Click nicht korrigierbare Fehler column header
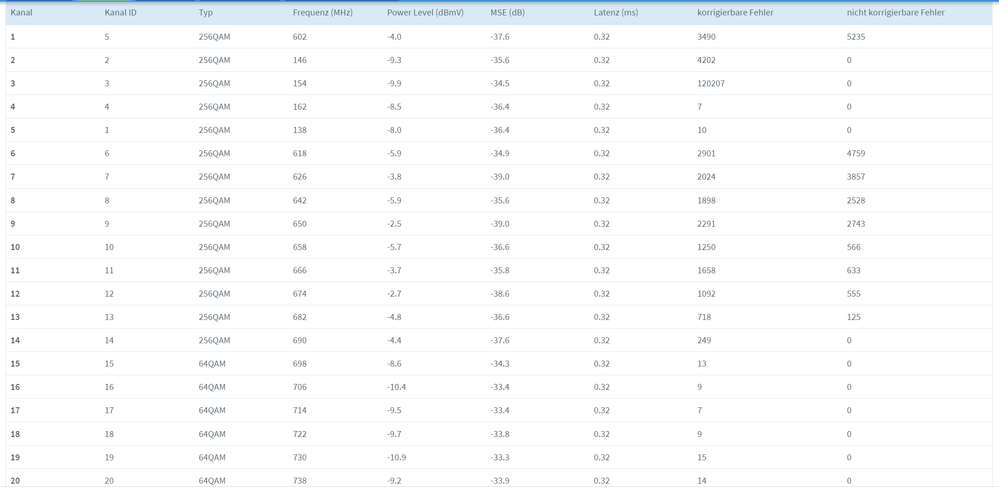999x489 pixels. pyautogui.click(x=895, y=13)
